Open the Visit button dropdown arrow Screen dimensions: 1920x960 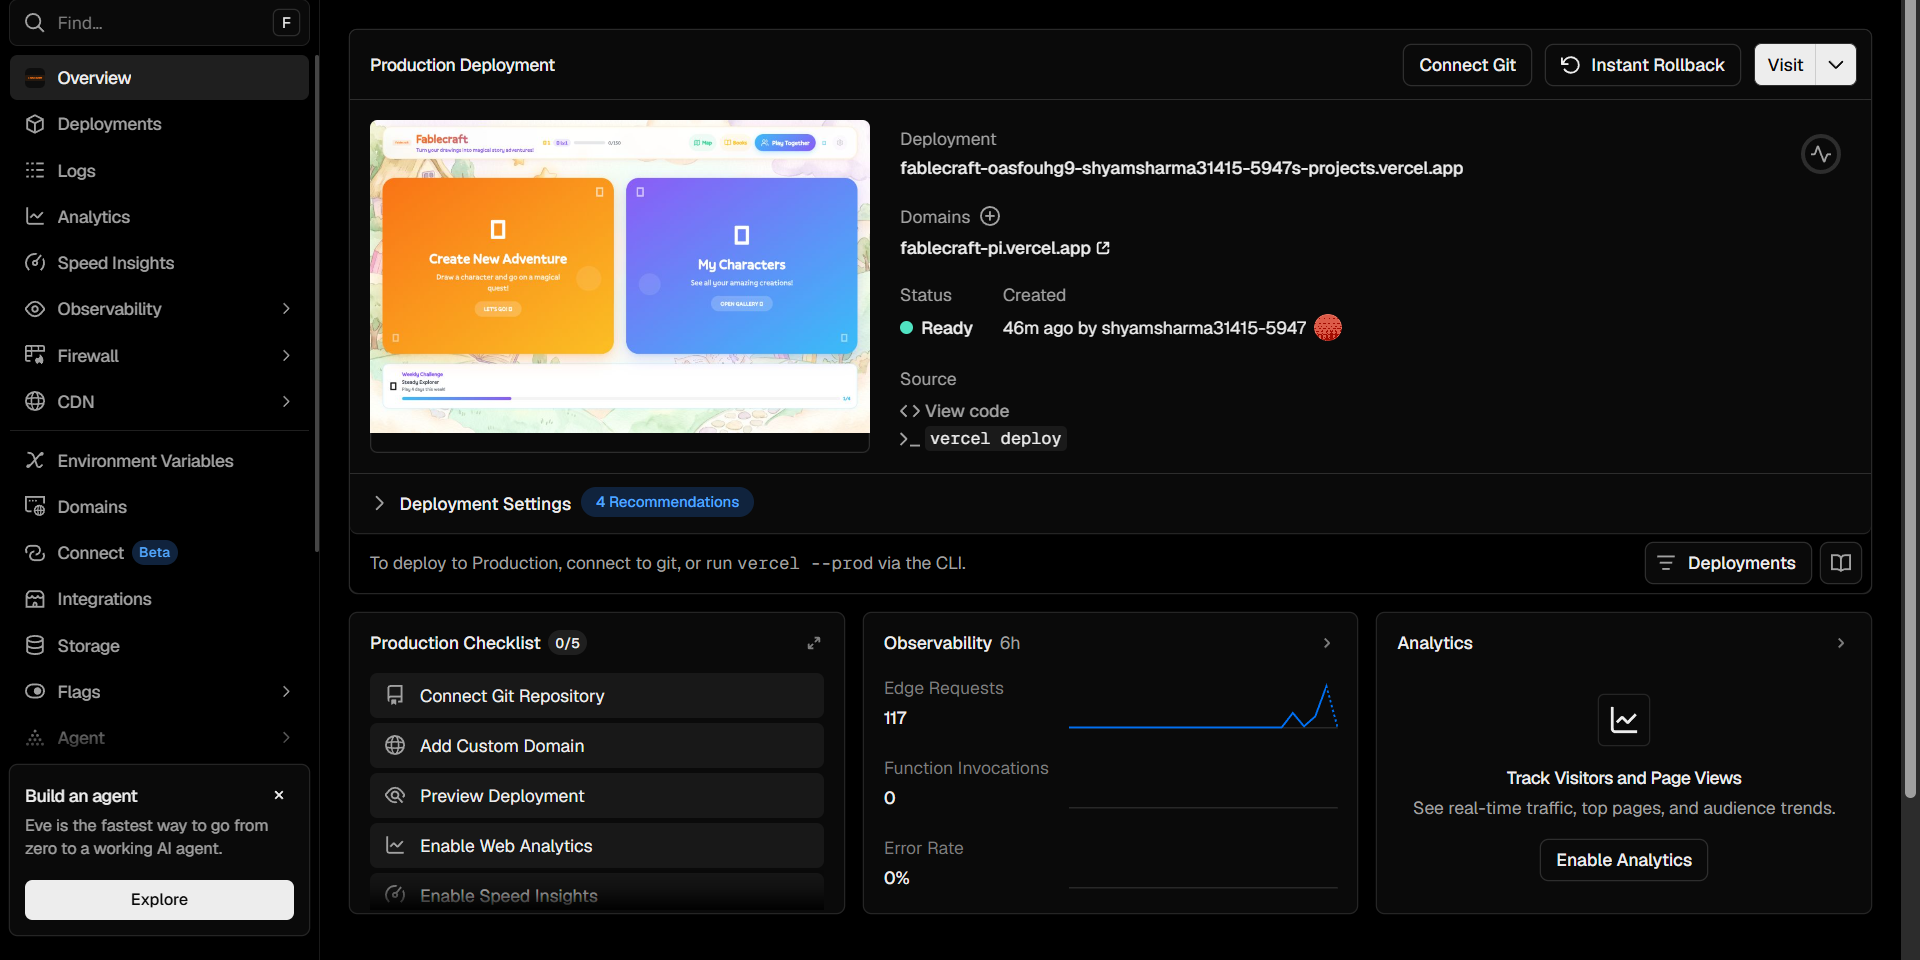(x=1836, y=65)
